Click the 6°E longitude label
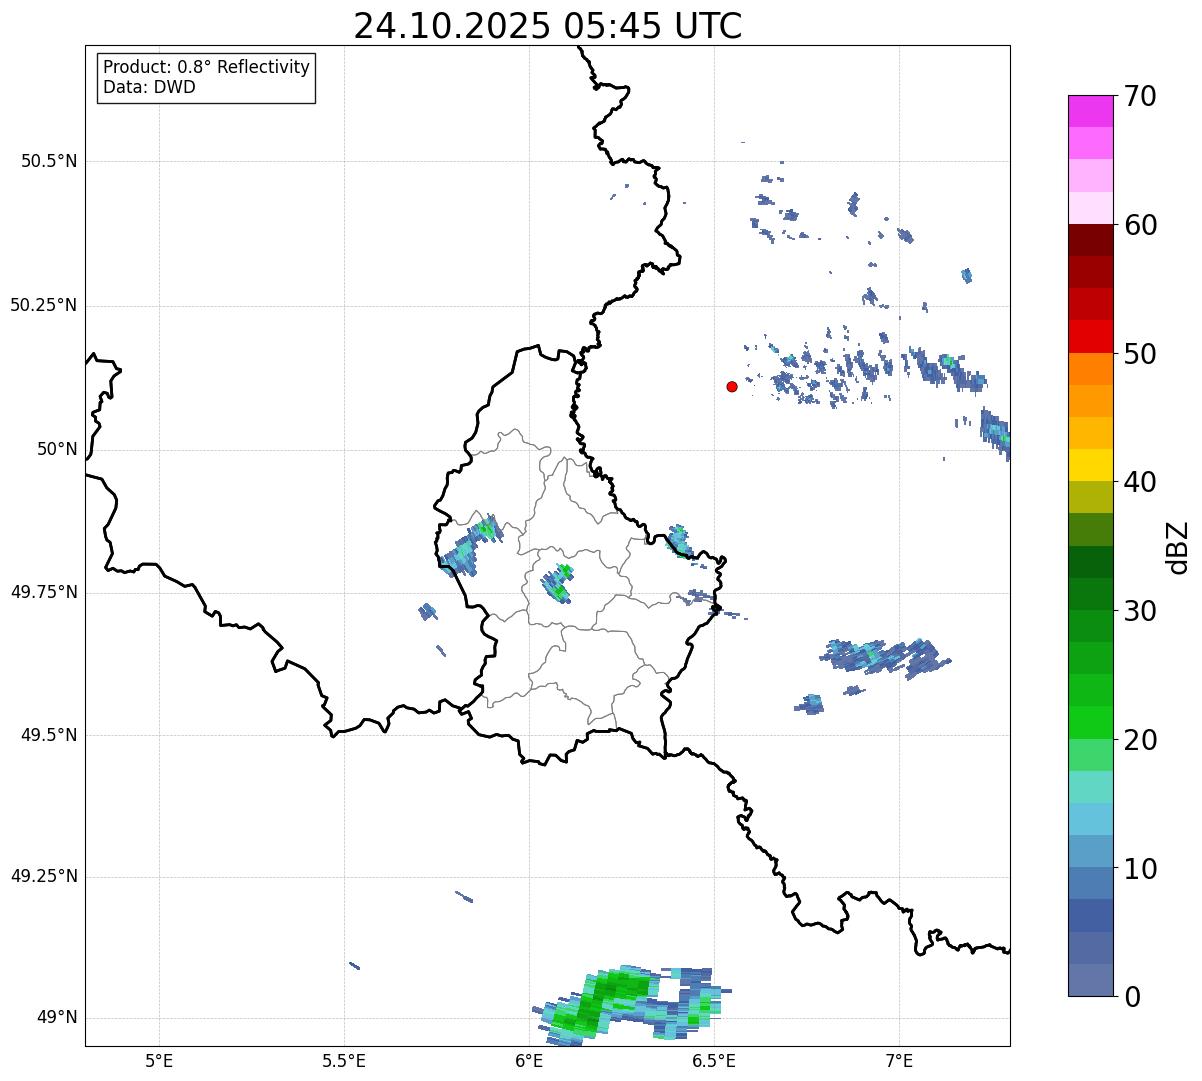Screen dimensions: 1202x1081 529,1060
